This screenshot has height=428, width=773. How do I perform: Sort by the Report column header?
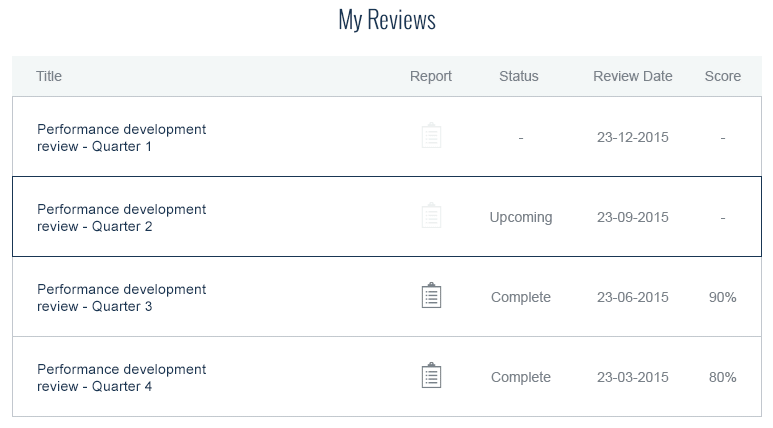click(x=431, y=76)
